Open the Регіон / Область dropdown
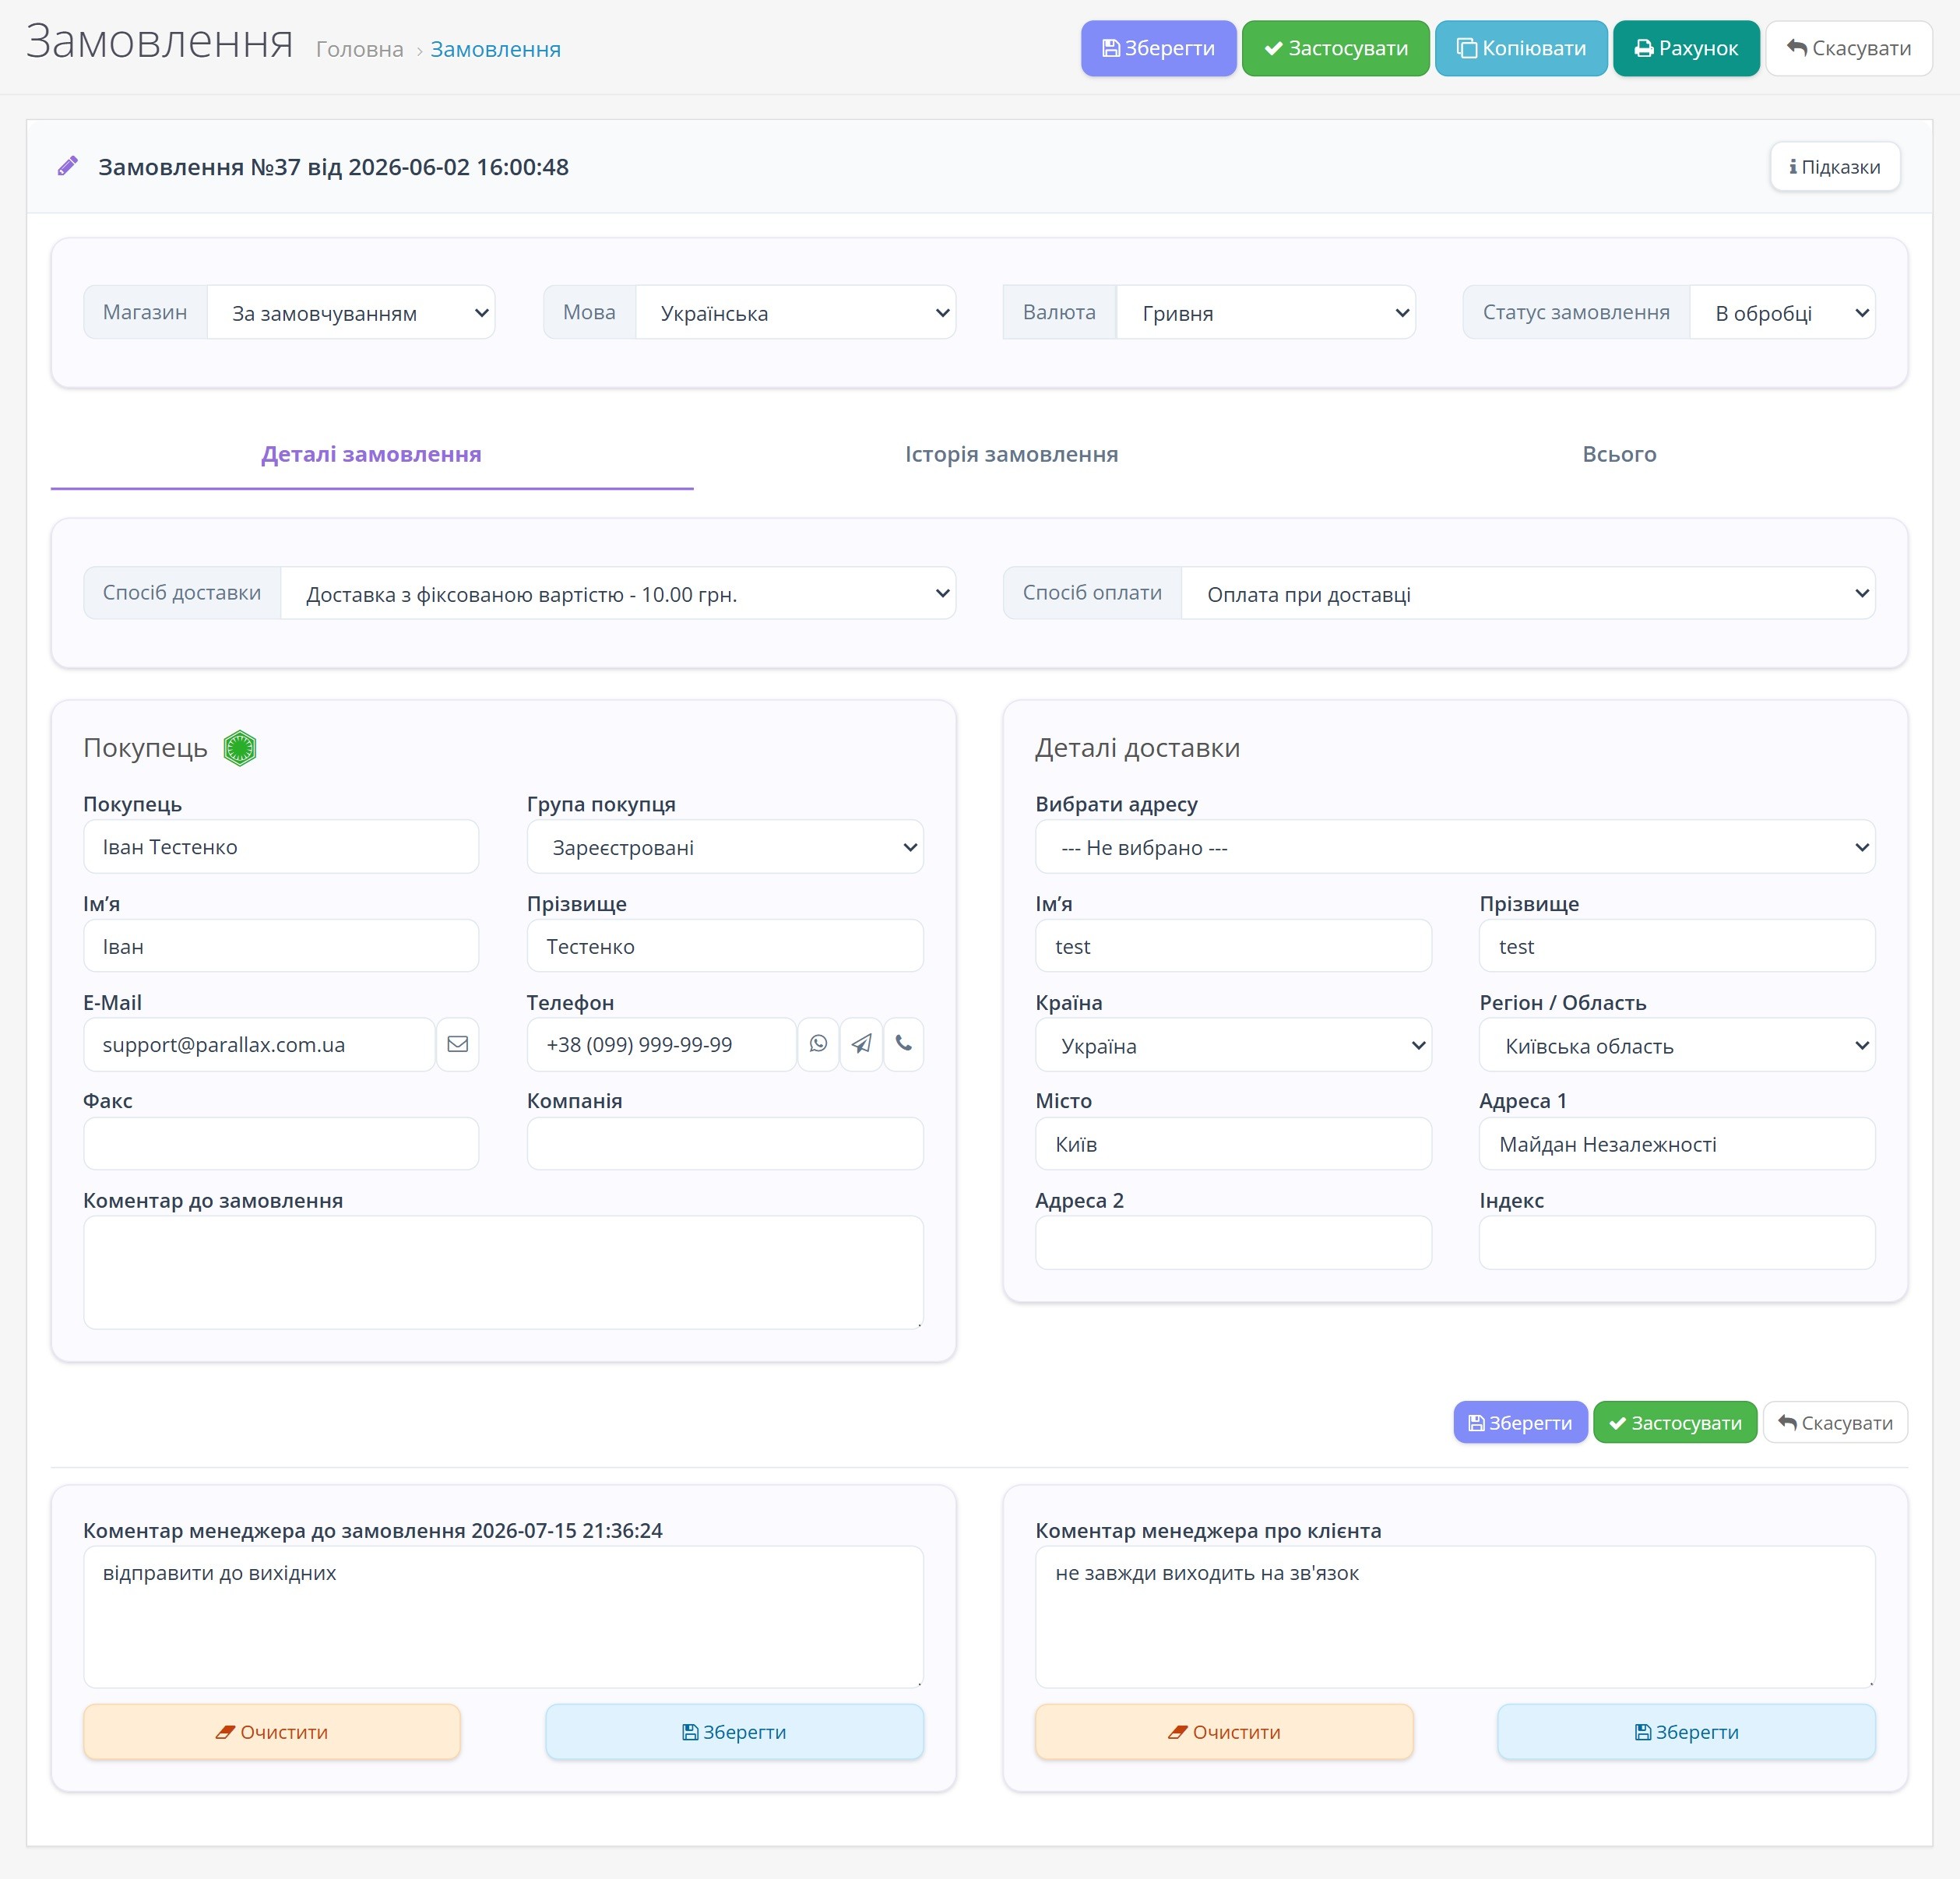Screen dimensions: 1960x1879 (x=1677, y=1045)
